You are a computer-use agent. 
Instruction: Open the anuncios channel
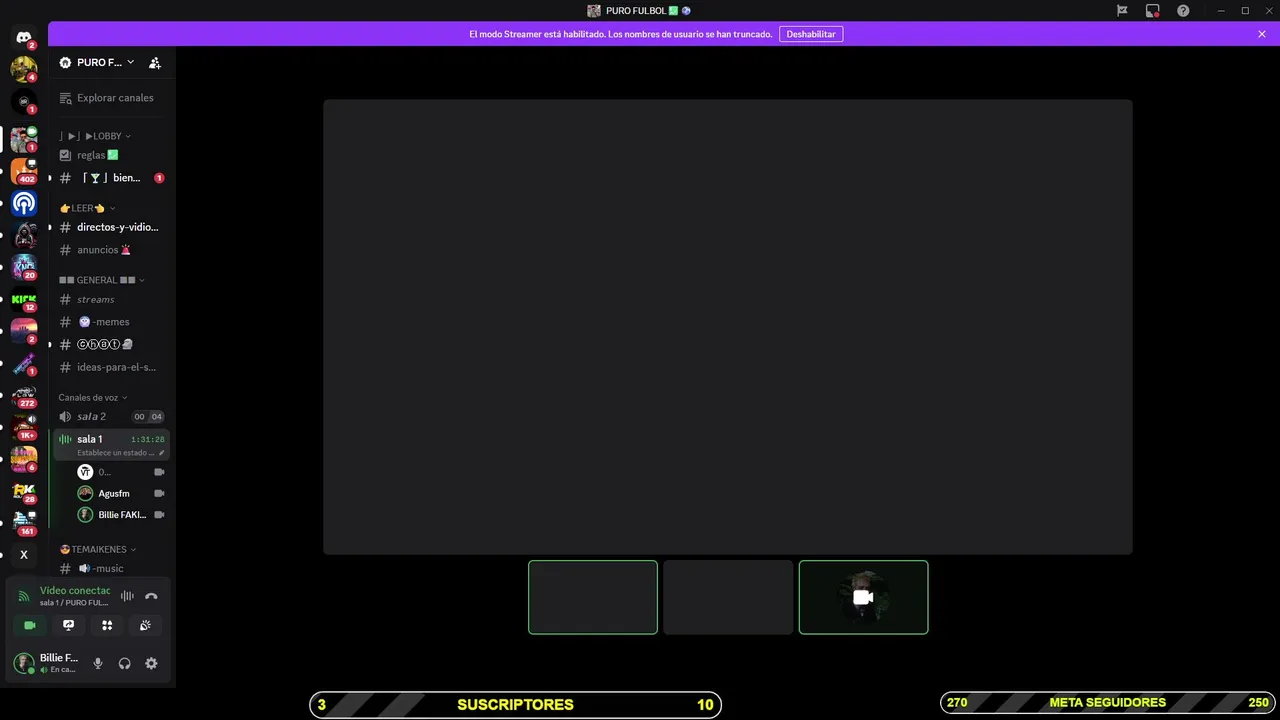point(111,250)
